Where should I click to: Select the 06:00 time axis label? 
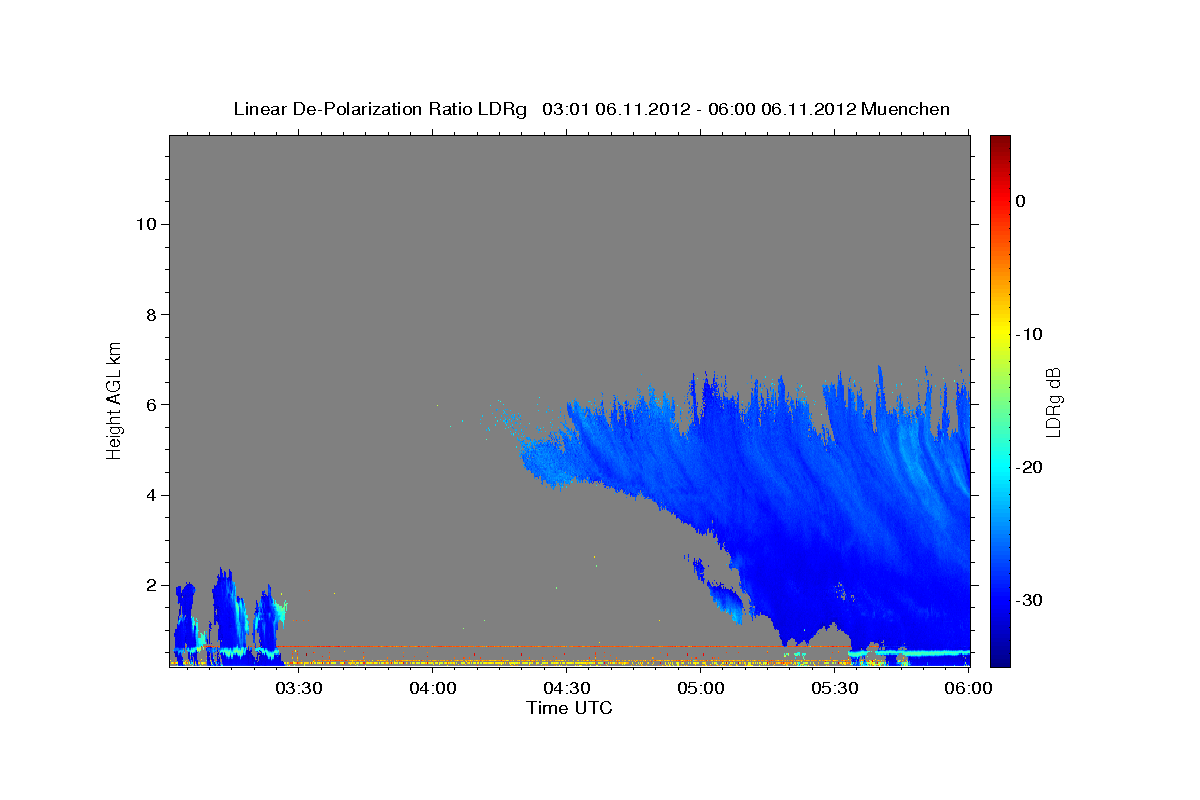click(x=969, y=688)
